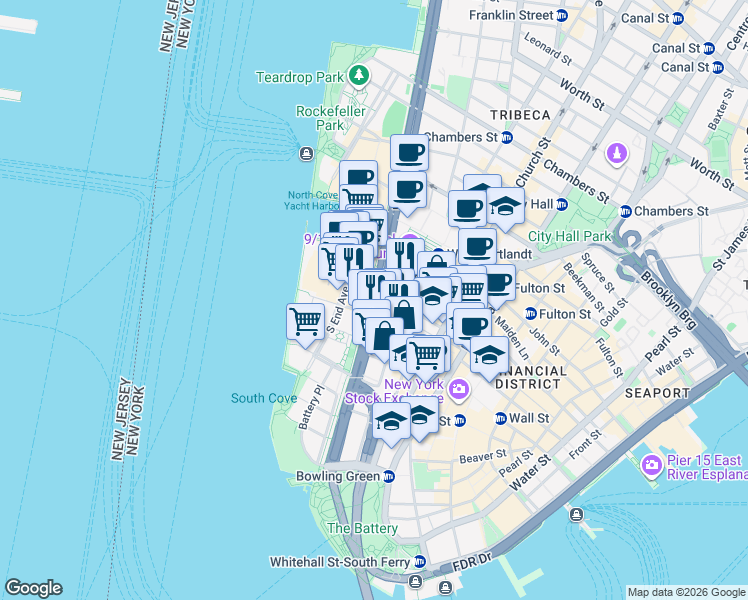
Task: Select topmost Canal St subway icon
Action: [x=678, y=19]
